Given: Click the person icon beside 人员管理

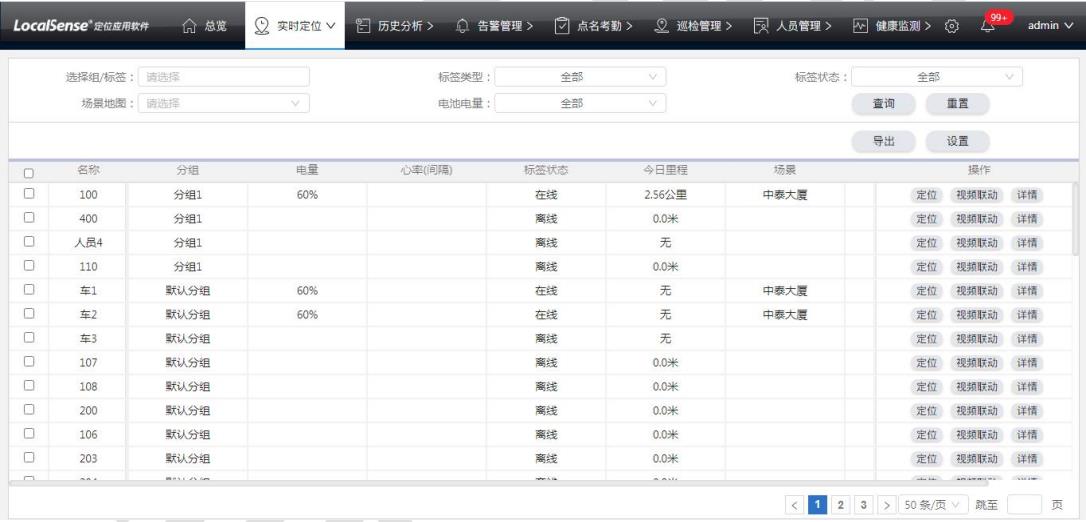Looking at the screenshot, I should pos(761,23).
